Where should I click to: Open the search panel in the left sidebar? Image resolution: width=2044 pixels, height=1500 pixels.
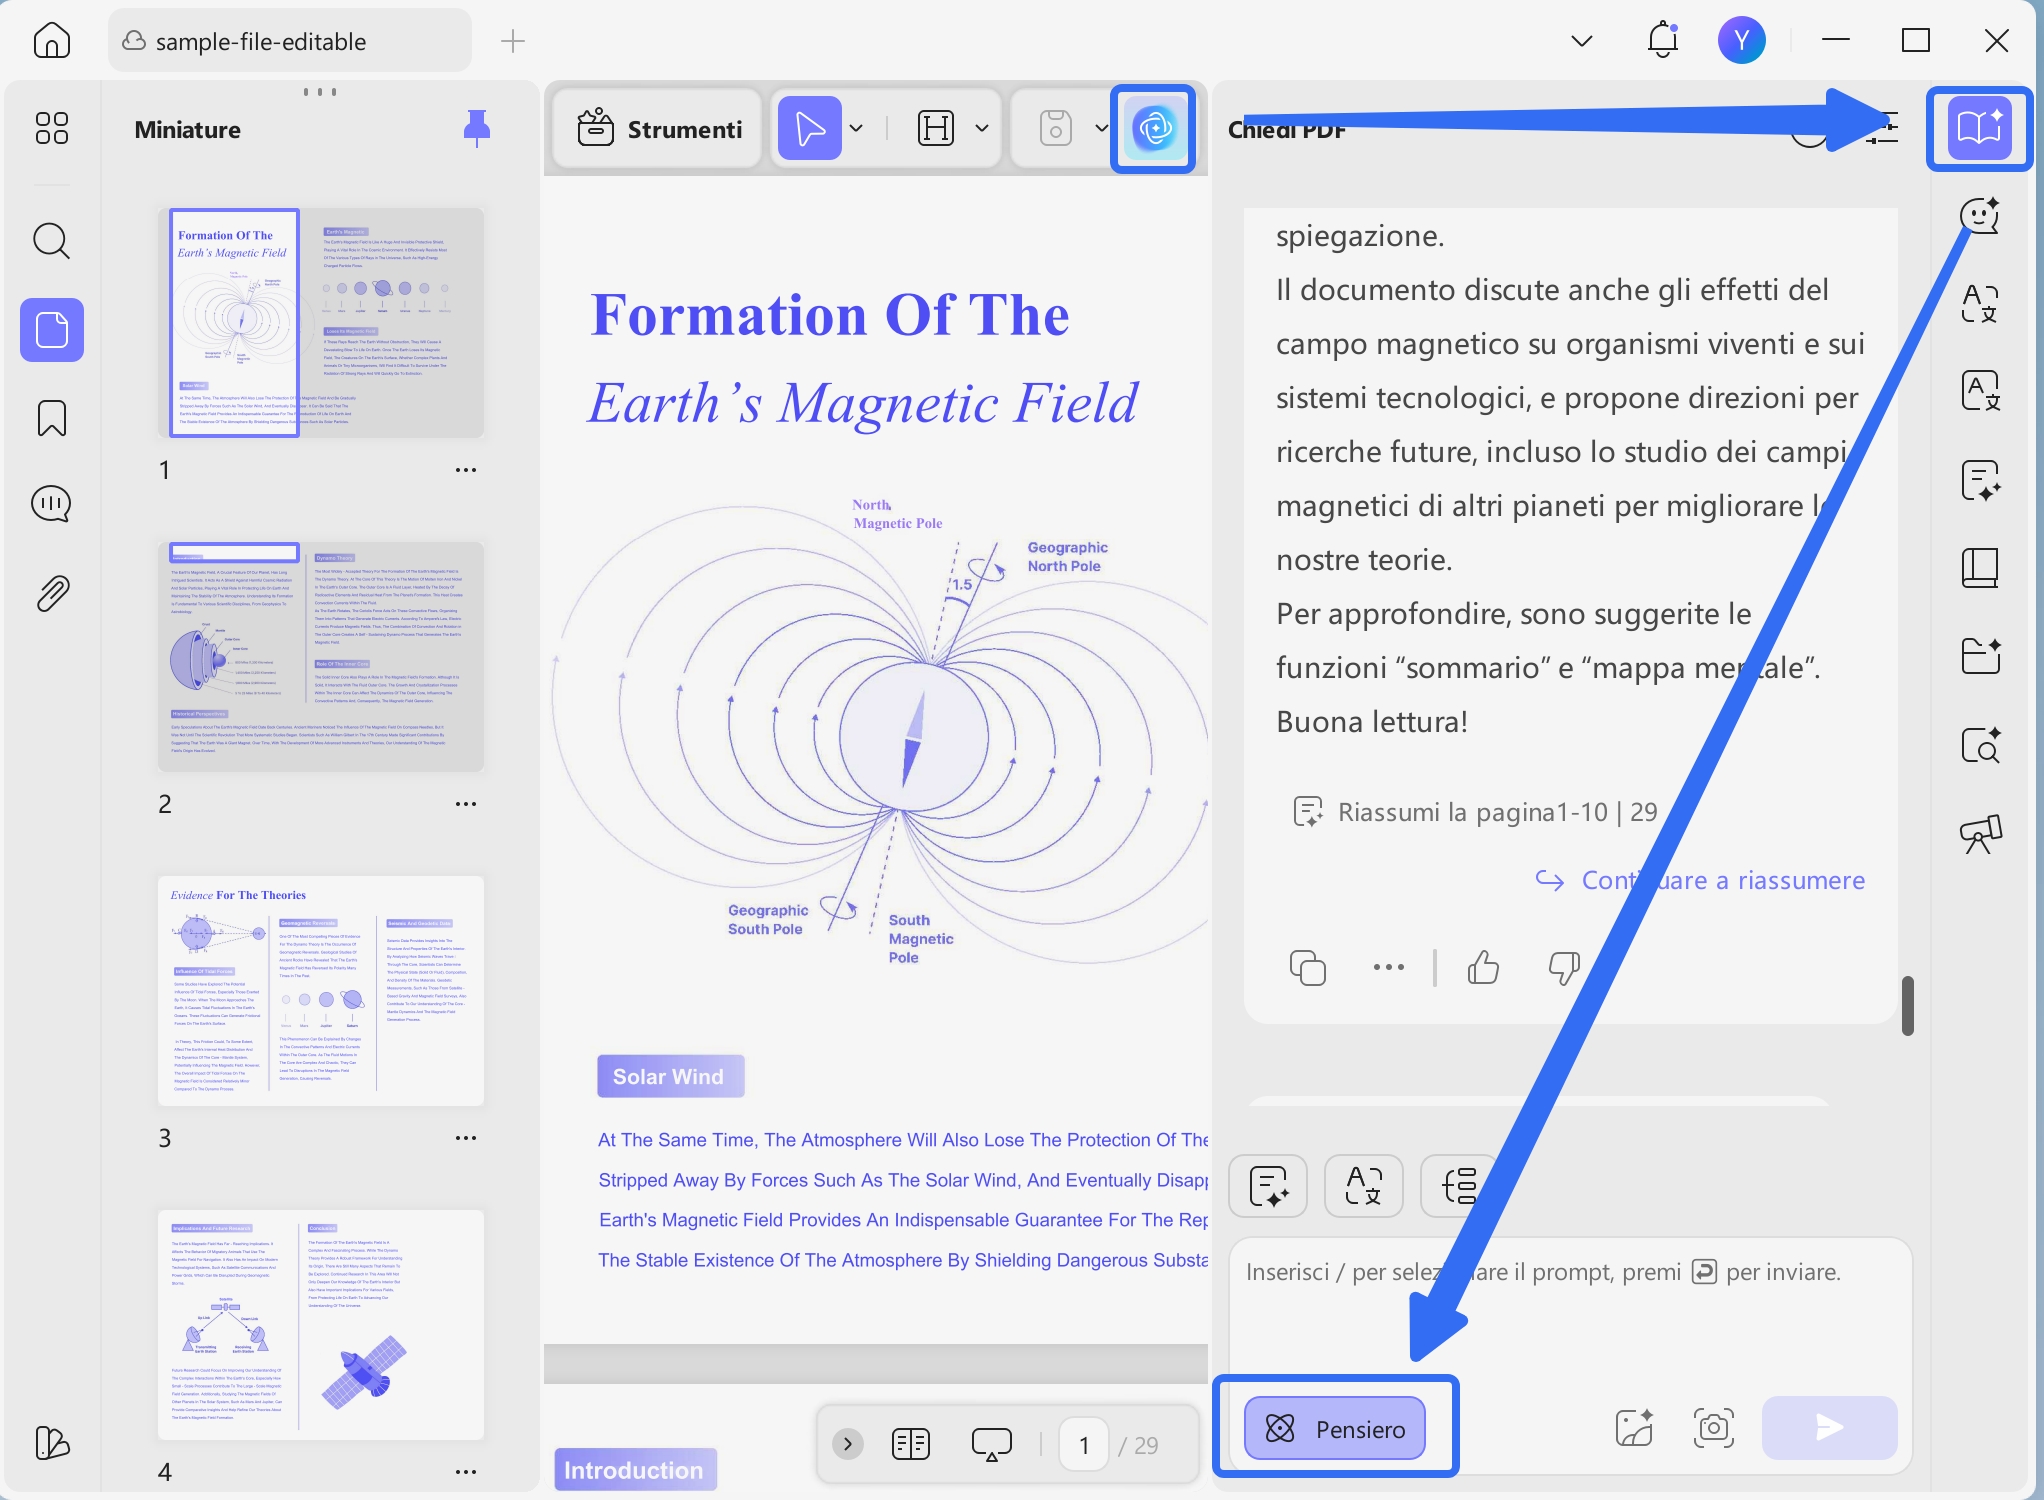pyautogui.click(x=51, y=241)
